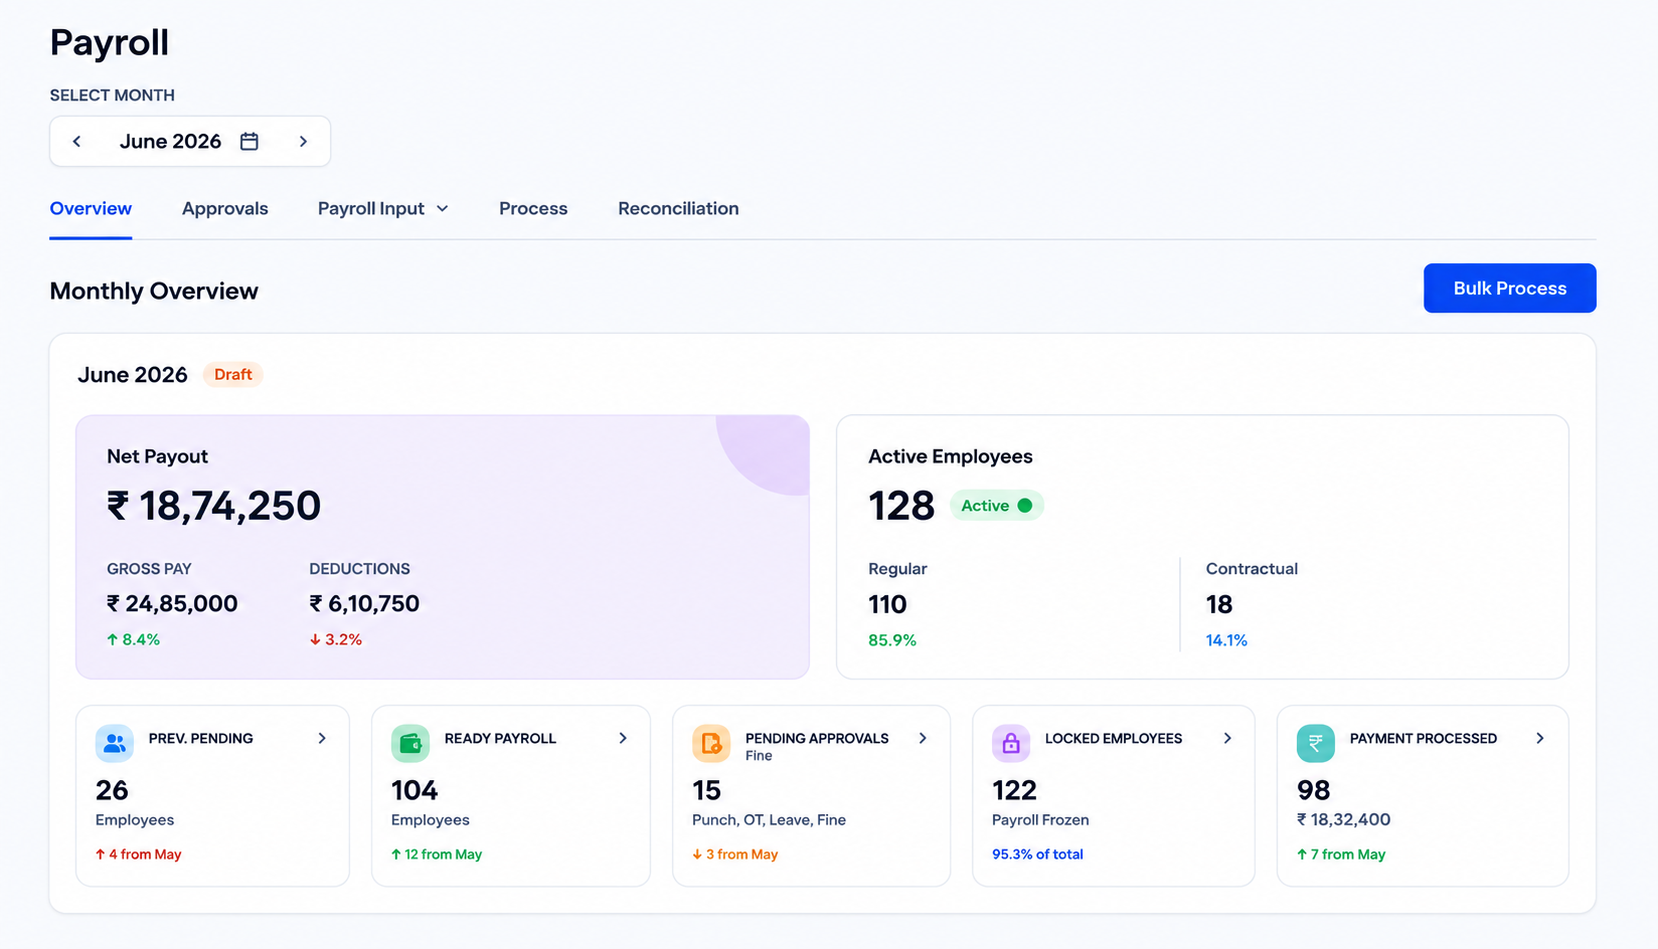This screenshot has width=1658, height=949.
Task: Click the Pending Approvals document icon
Action: (x=711, y=743)
